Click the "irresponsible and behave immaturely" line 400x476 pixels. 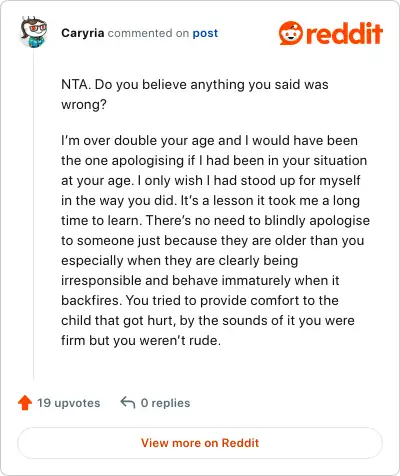[200, 280]
